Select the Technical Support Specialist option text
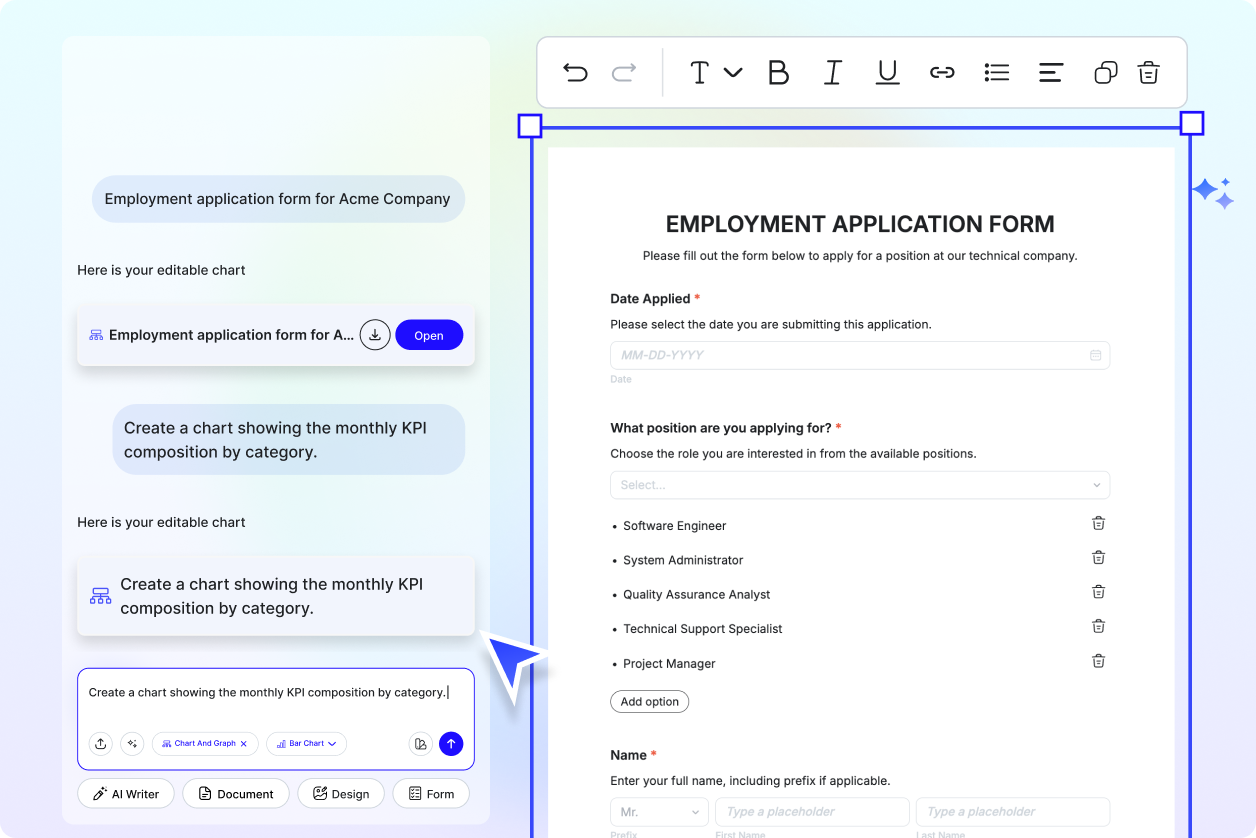This screenshot has width=1256, height=838. pos(702,629)
